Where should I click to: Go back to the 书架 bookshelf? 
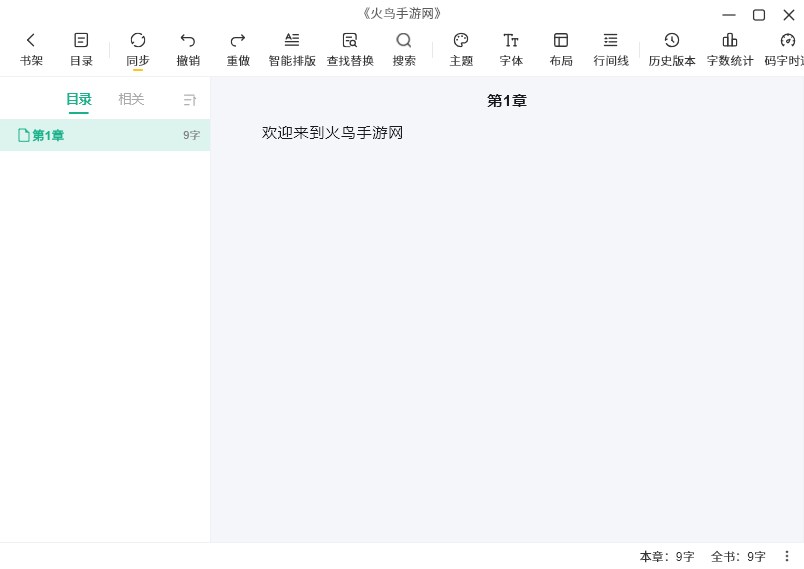[31, 49]
